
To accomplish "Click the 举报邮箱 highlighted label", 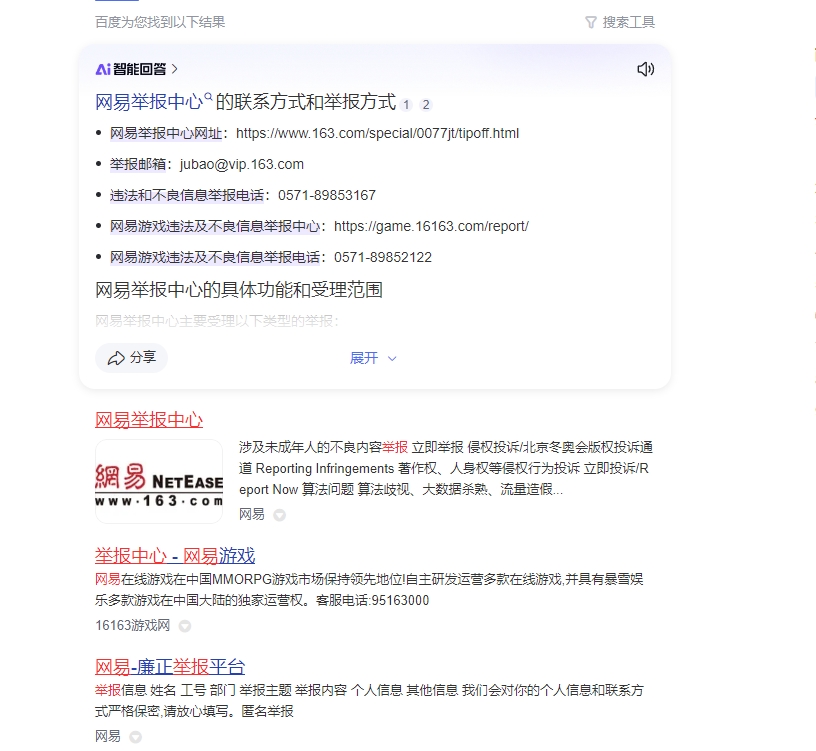I will pyautogui.click(x=138, y=164).
